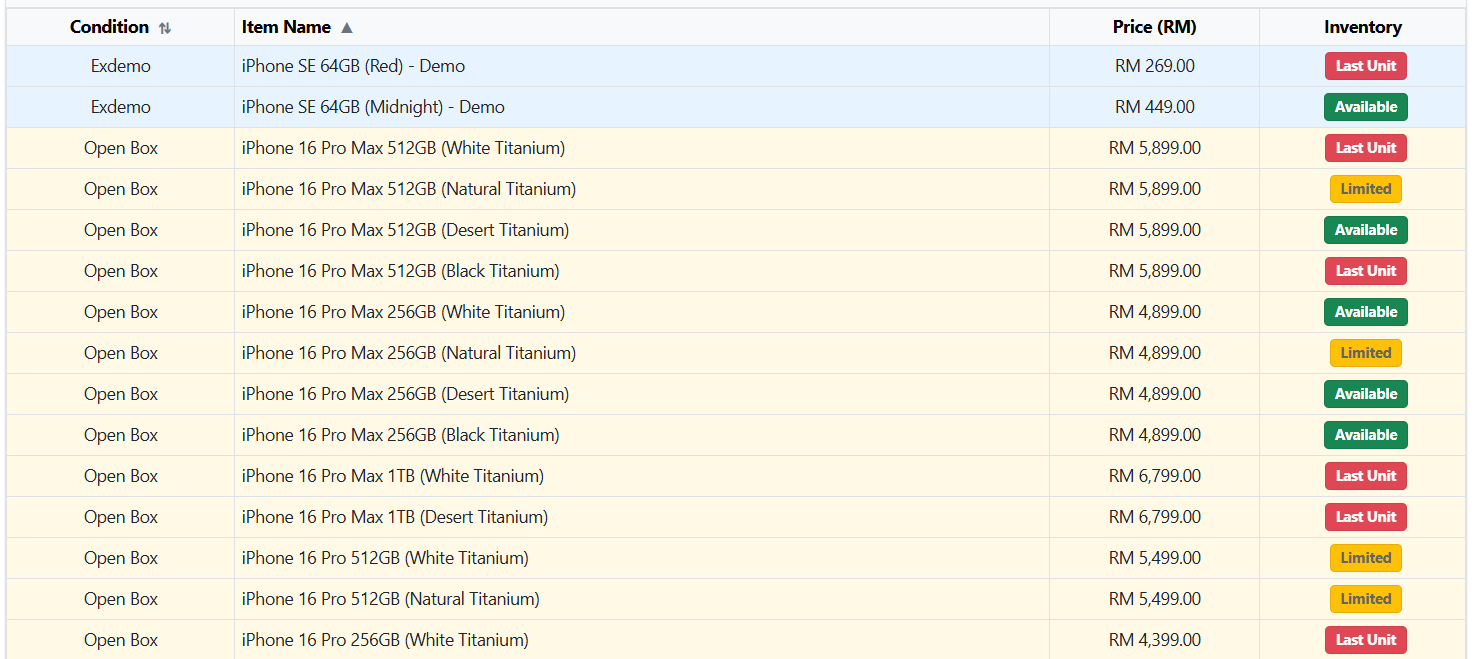Click Available badge for Pro Max 512GB Desert Titanium
The height and width of the screenshot is (659, 1480).
click(1366, 230)
